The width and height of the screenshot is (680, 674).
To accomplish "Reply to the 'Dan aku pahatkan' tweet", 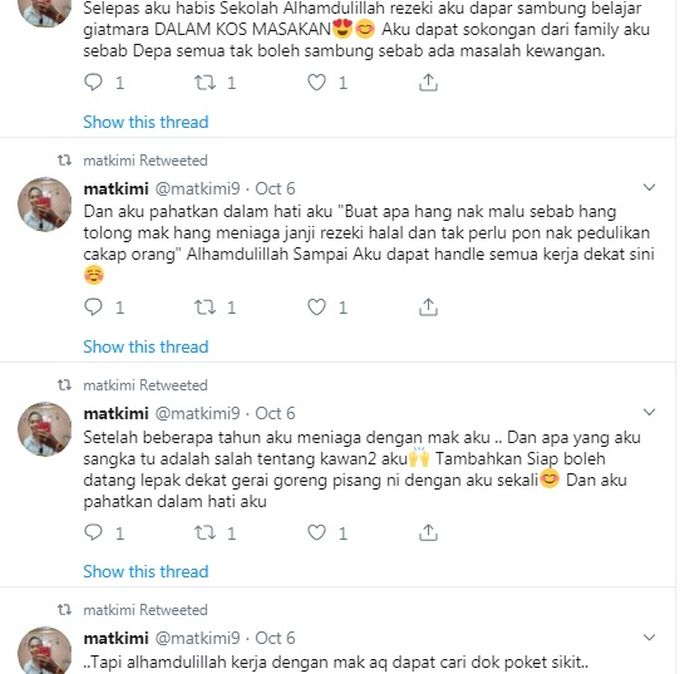I will pos(93,308).
